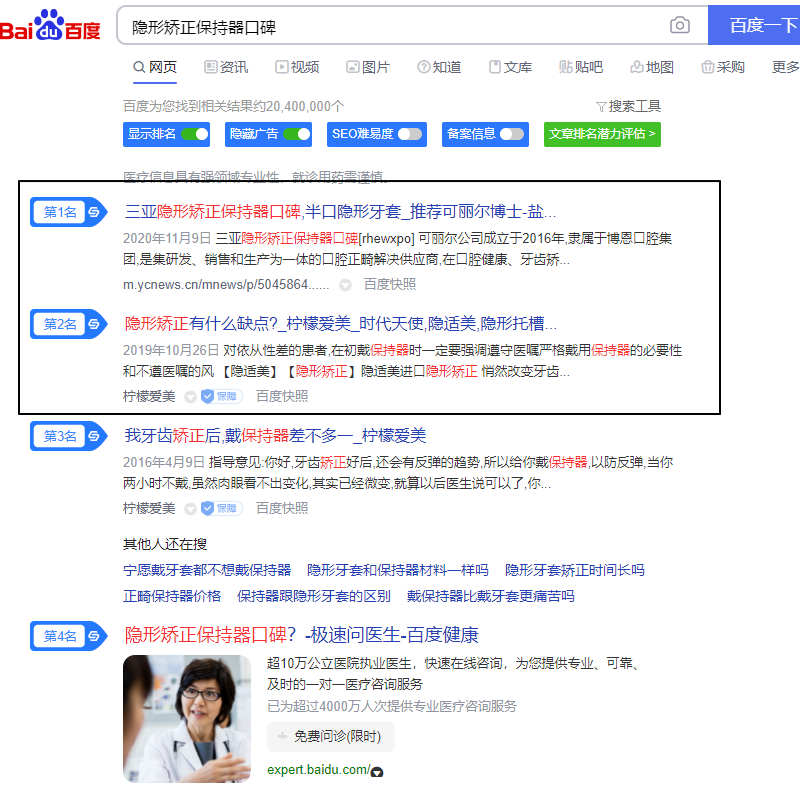Open 搜索工具 filter options
The width and height of the screenshot is (800, 800).
point(629,106)
